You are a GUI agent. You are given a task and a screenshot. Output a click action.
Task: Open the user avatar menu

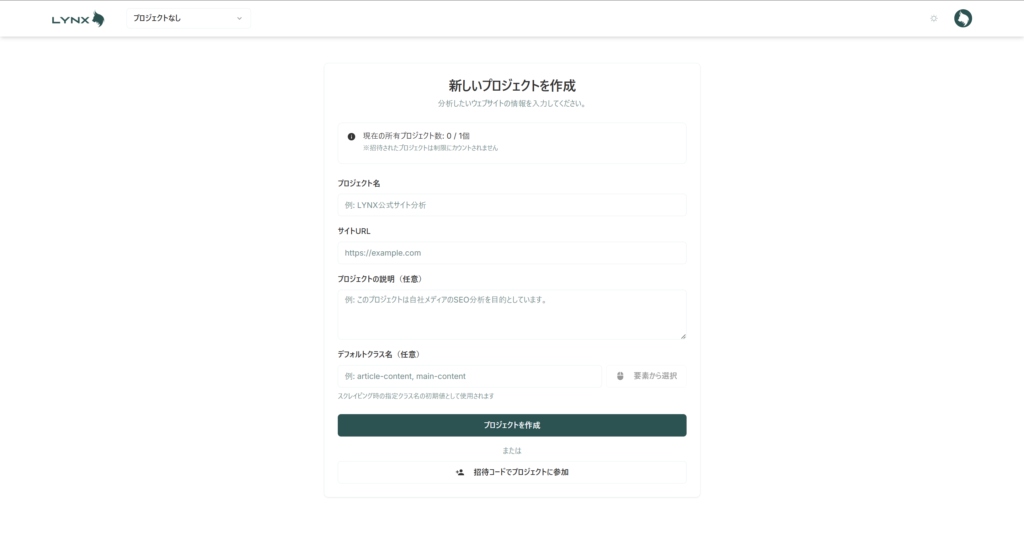coord(963,18)
